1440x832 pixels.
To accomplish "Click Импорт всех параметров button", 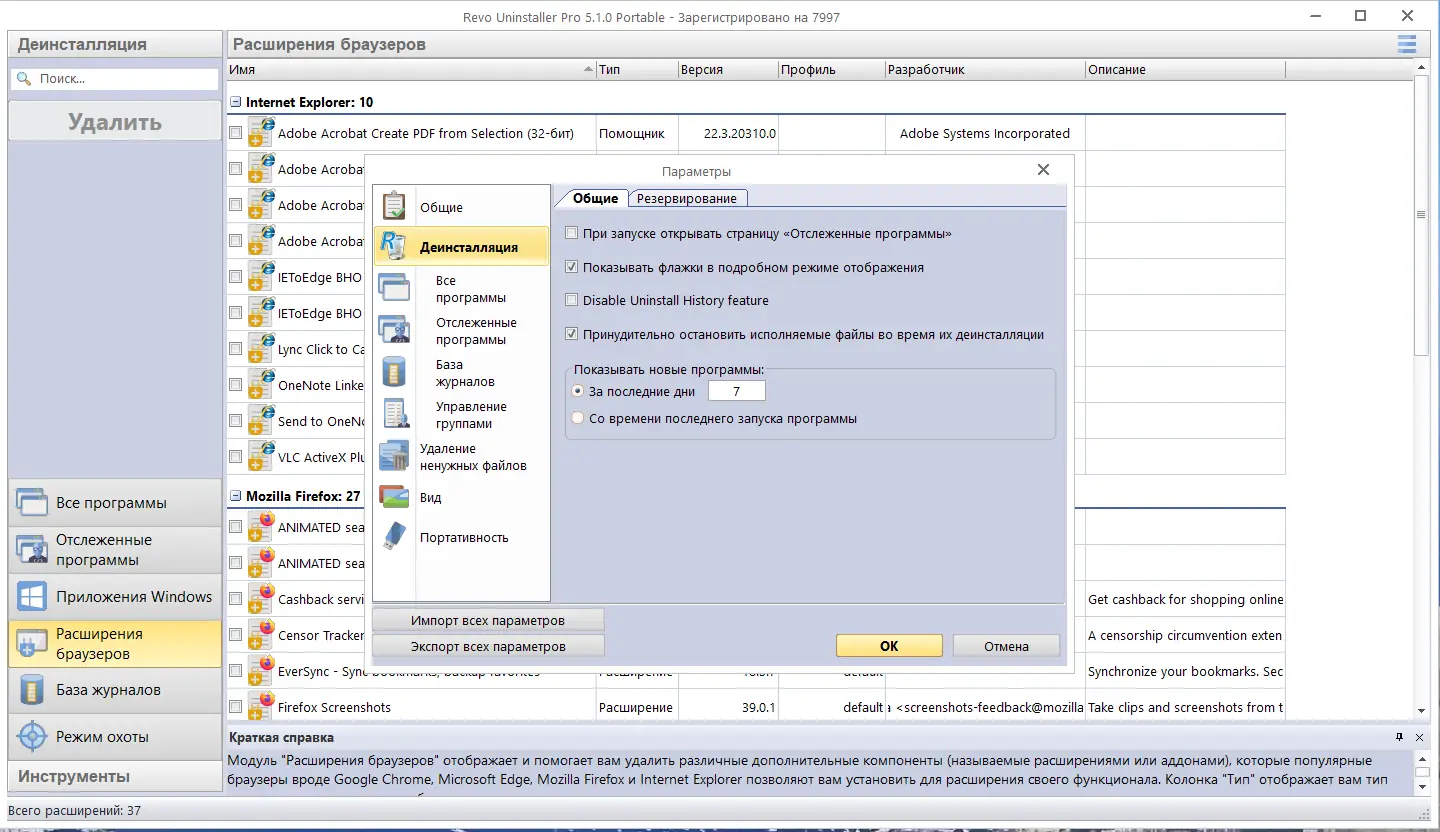I will pyautogui.click(x=488, y=620).
